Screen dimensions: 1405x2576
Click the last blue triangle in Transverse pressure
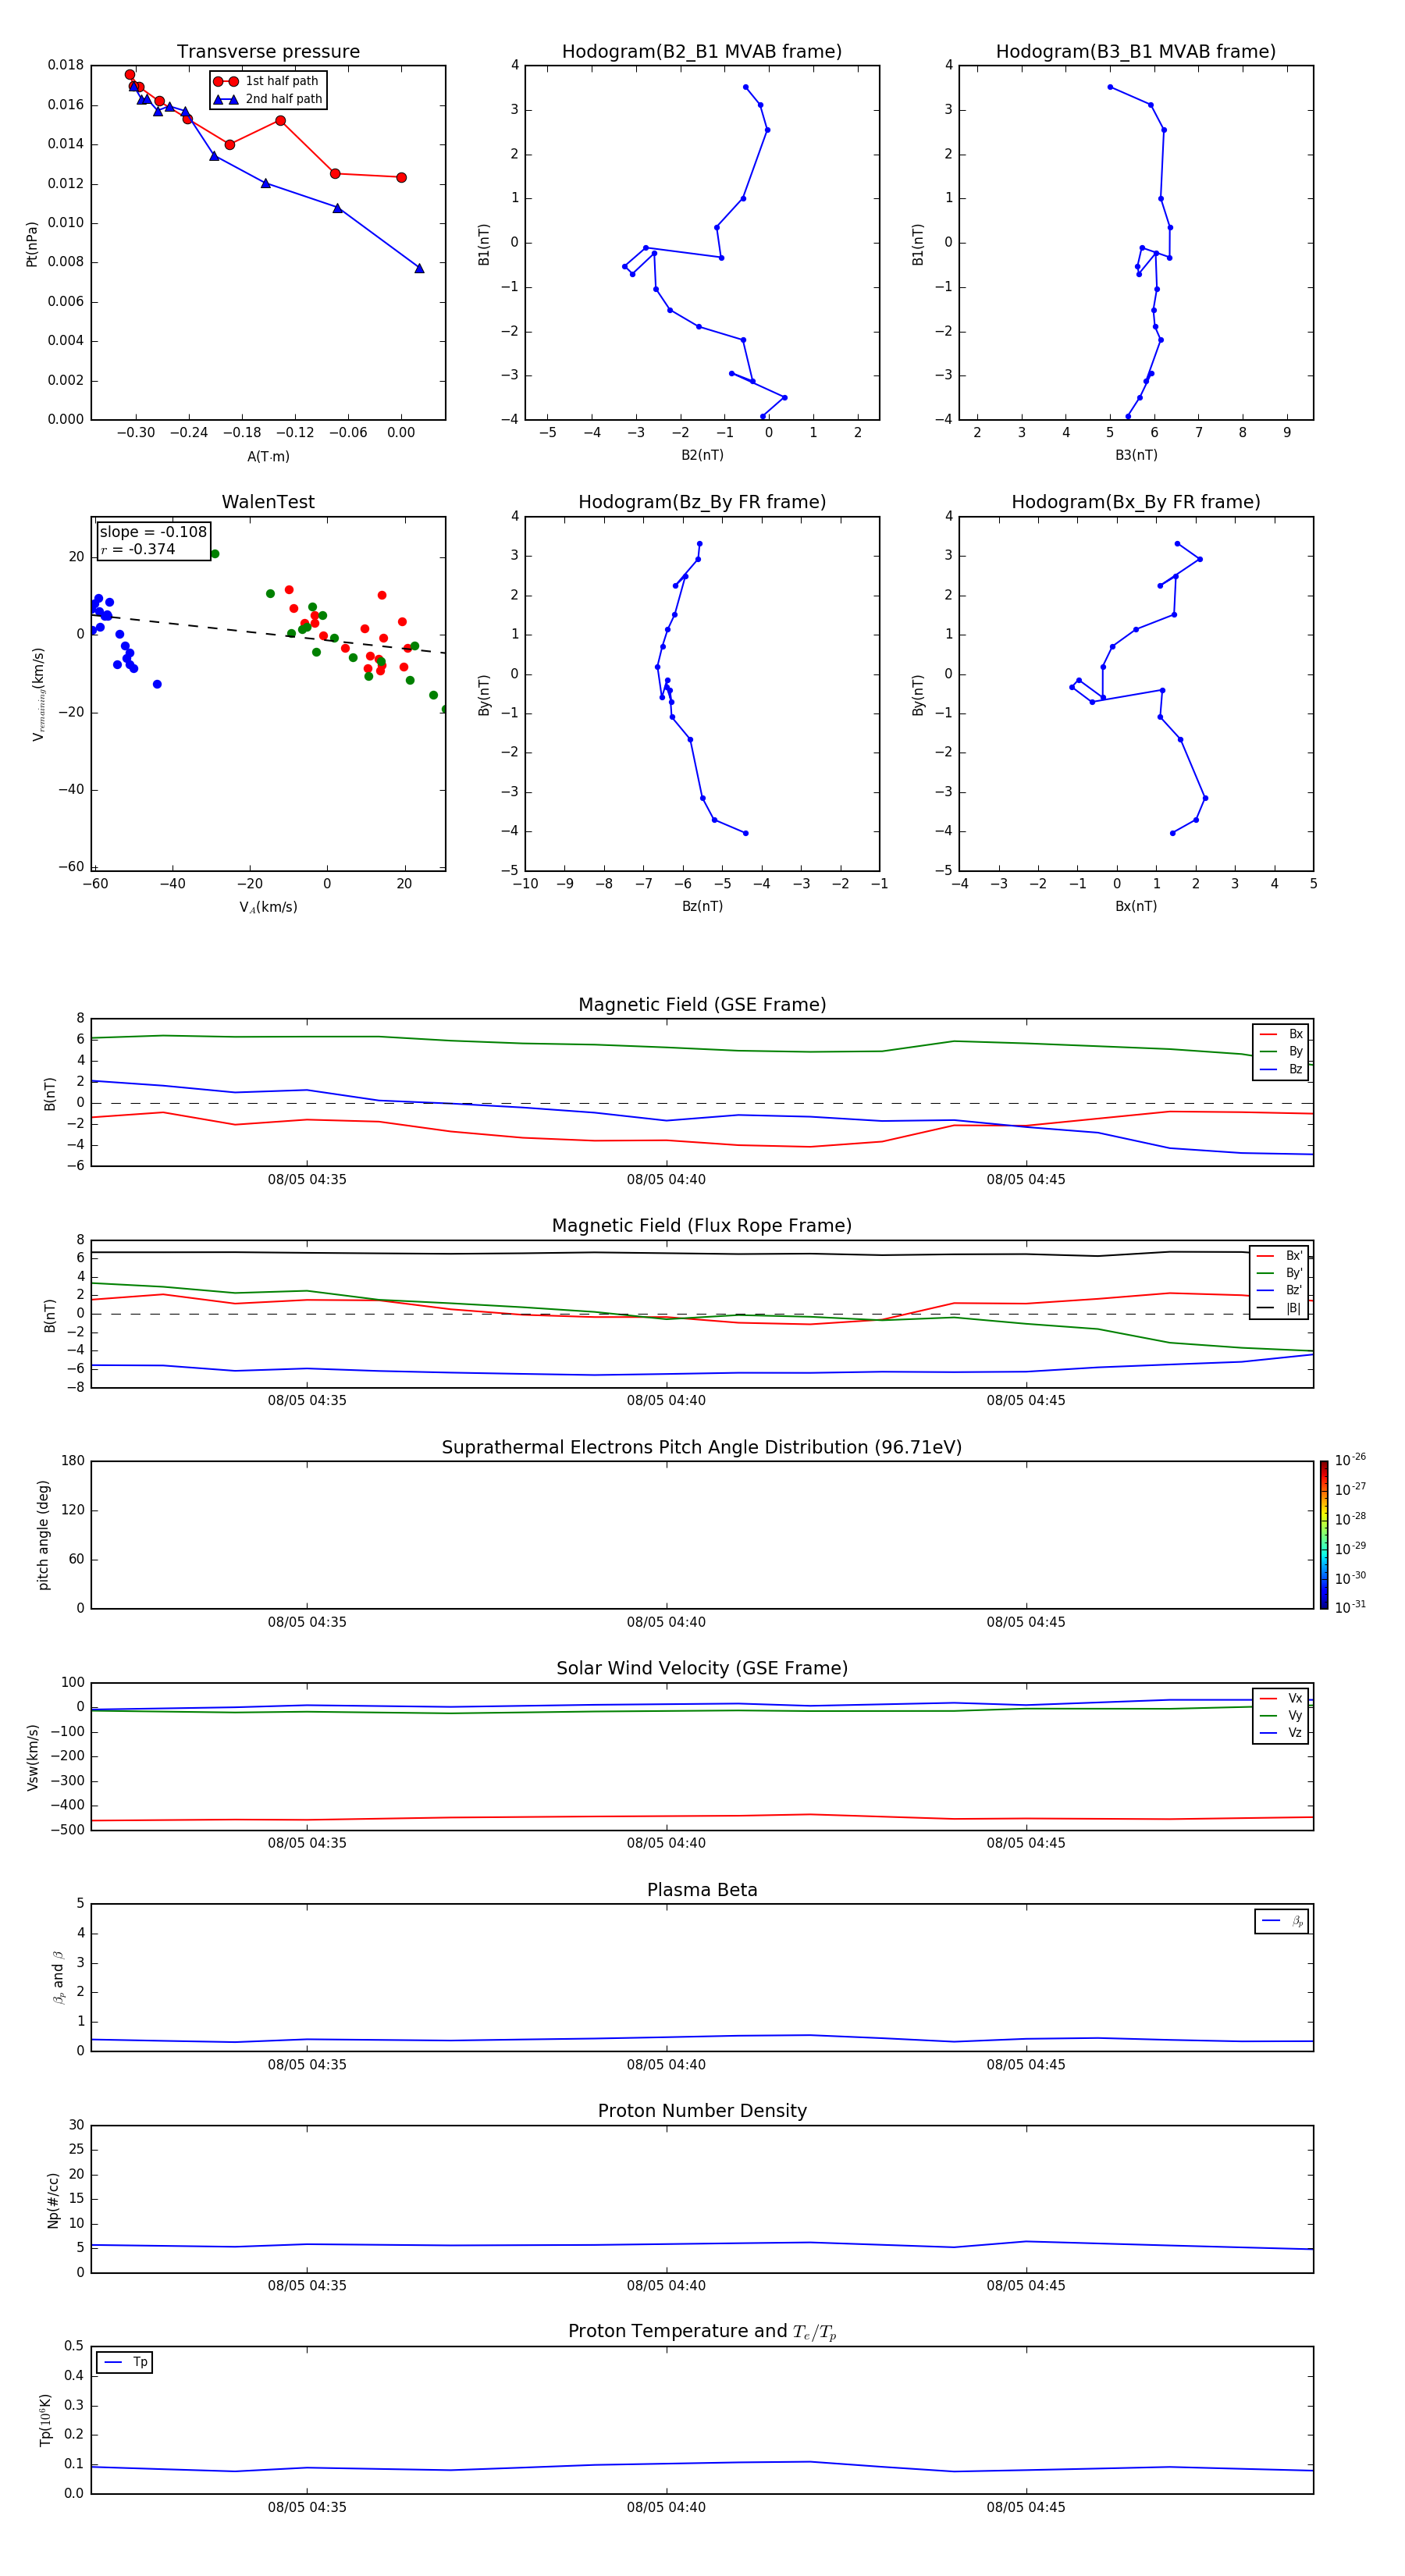tap(419, 268)
